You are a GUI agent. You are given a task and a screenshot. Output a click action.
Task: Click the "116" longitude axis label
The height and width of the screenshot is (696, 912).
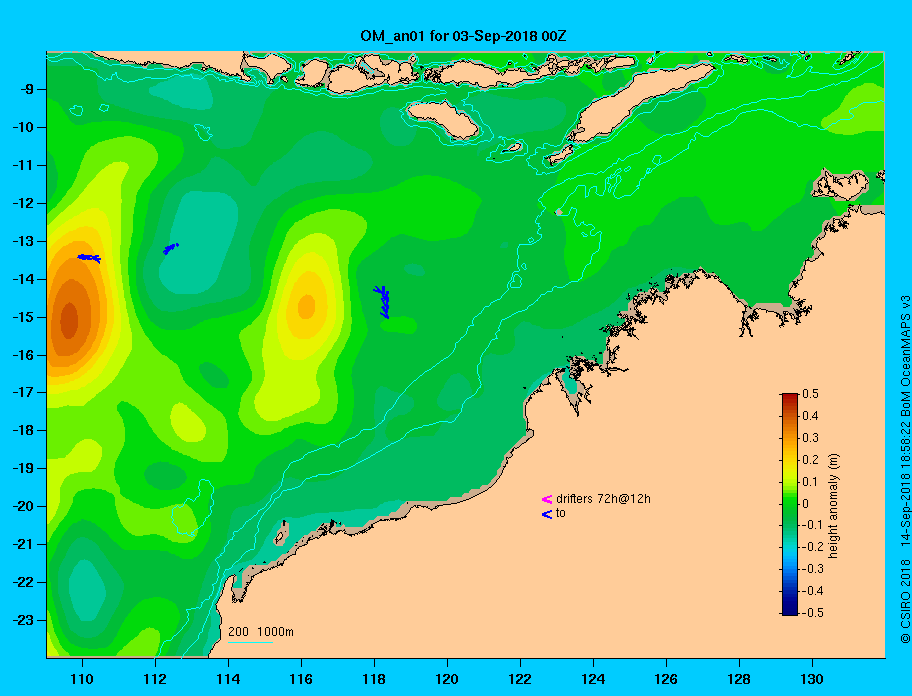[301, 679]
